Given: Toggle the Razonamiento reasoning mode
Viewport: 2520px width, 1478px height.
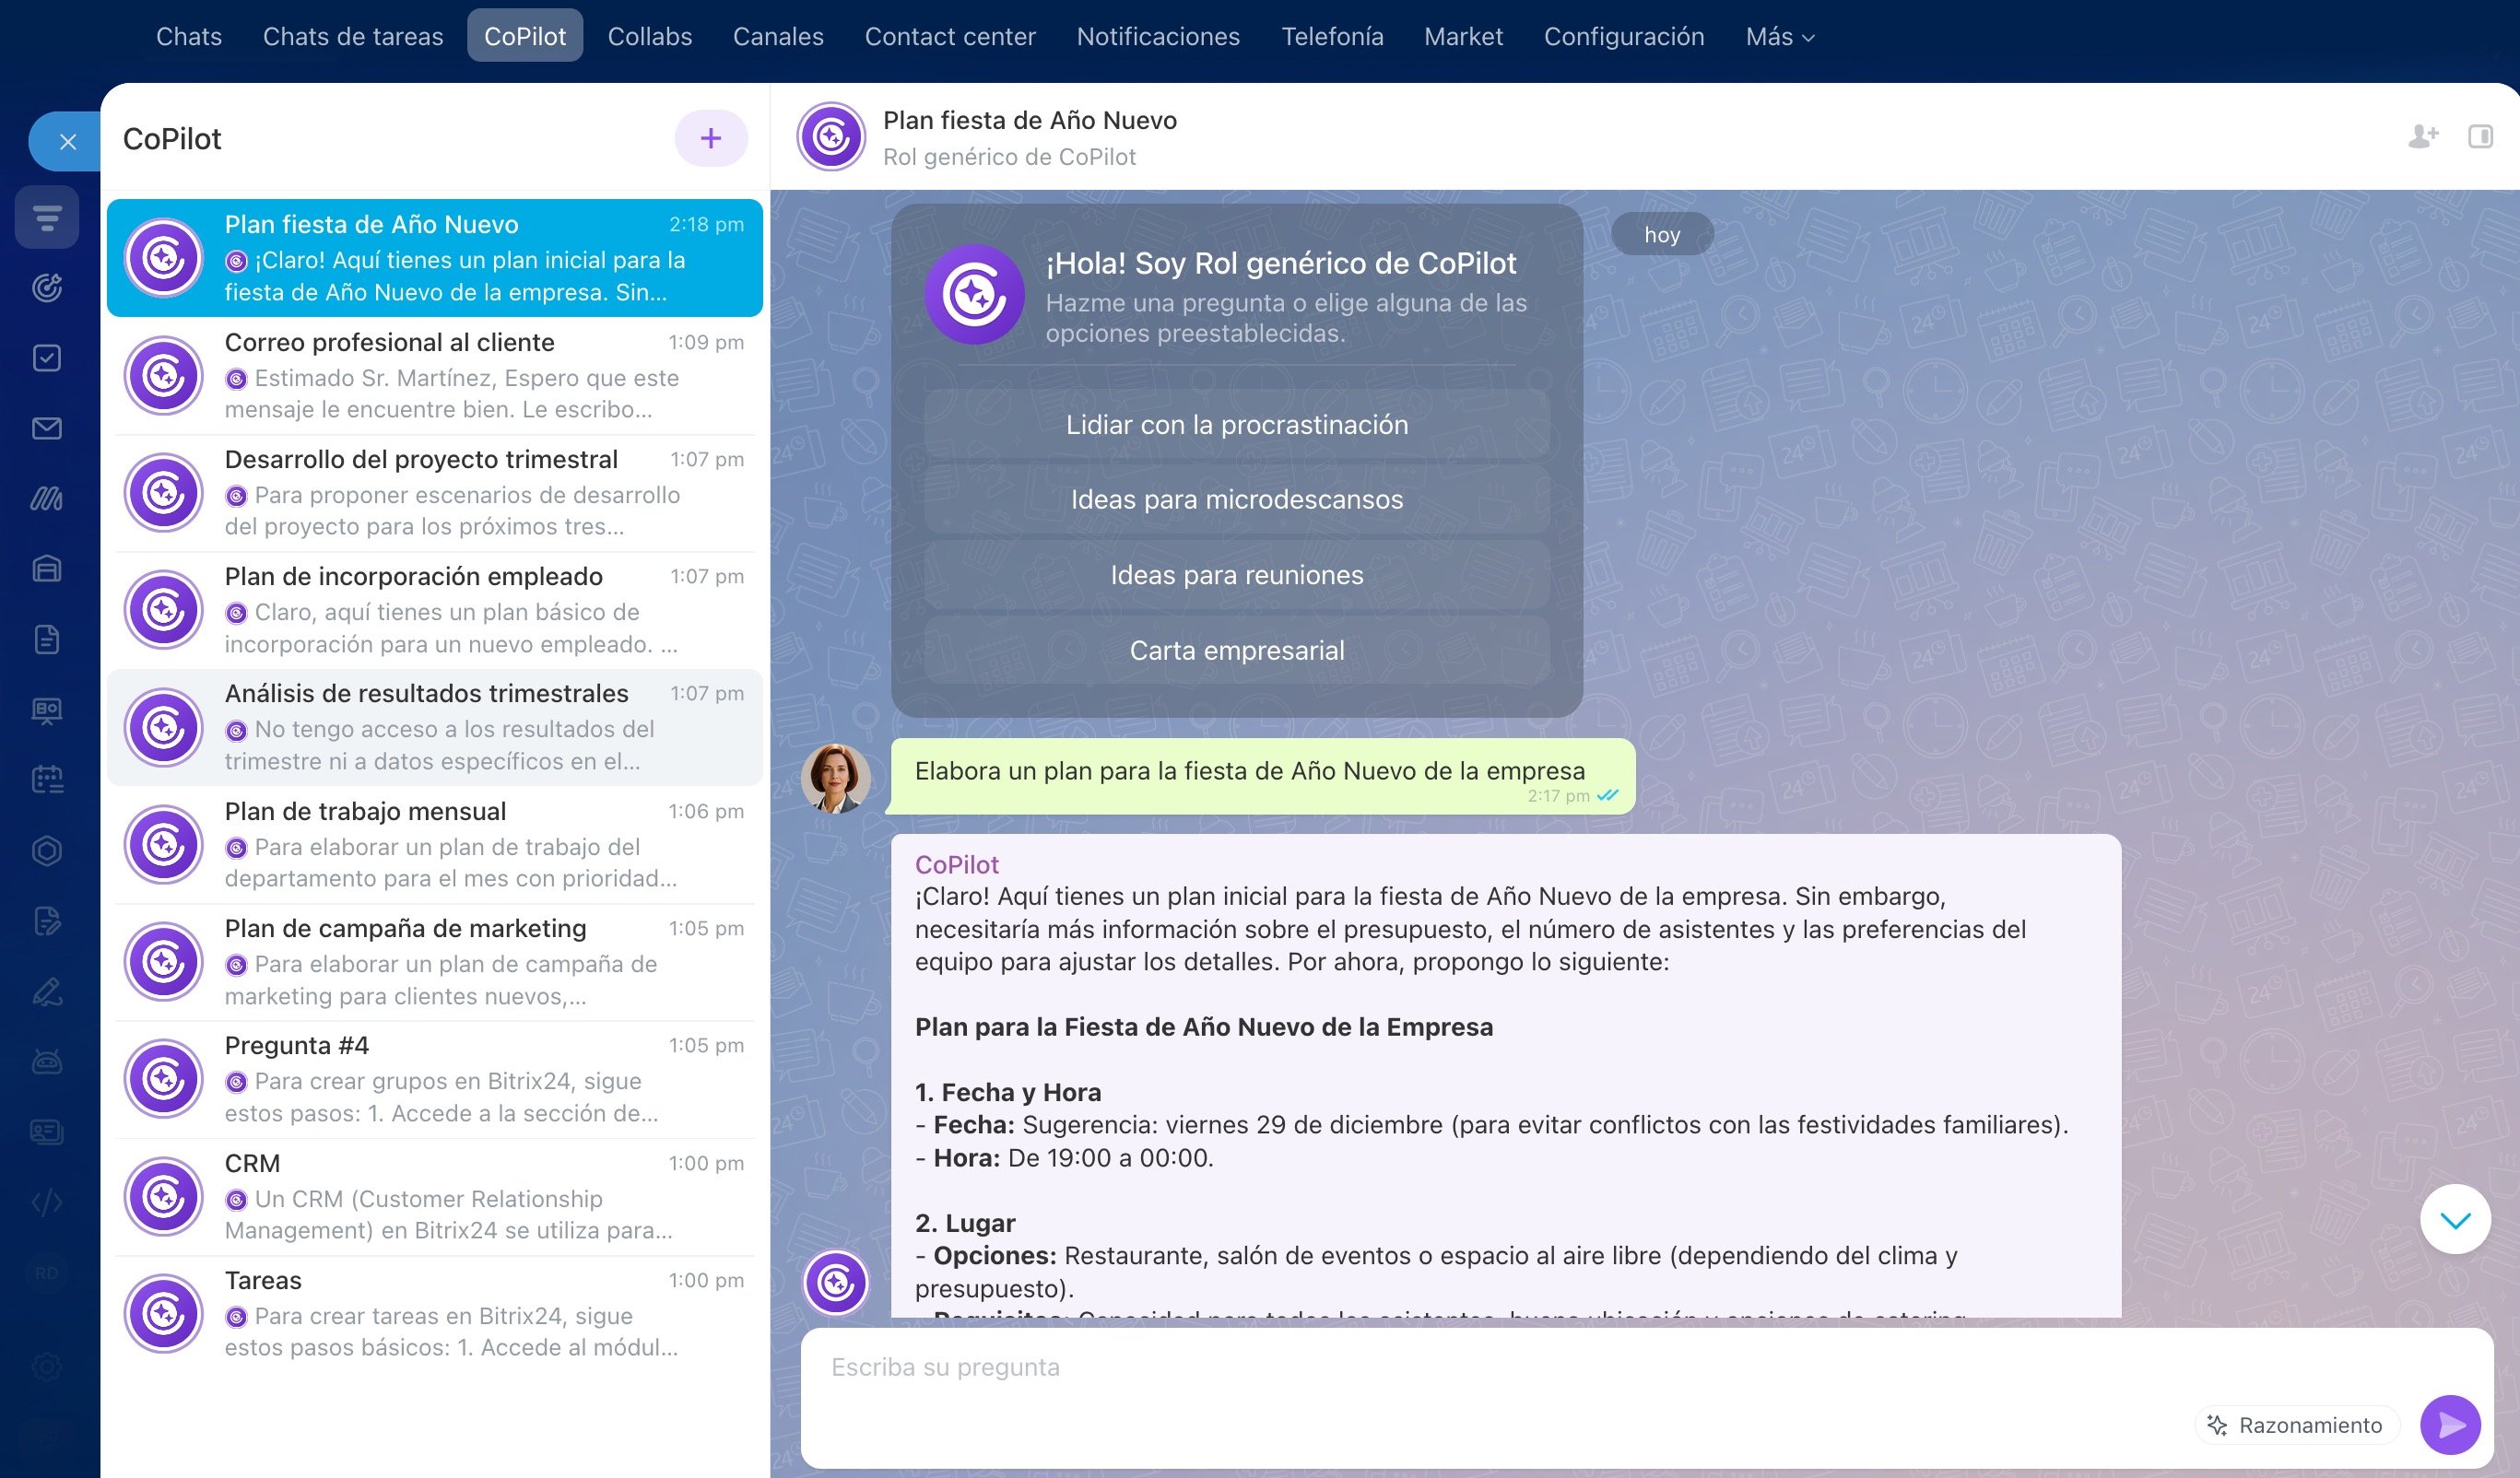Looking at the screenshot, I should 2297,1425.
